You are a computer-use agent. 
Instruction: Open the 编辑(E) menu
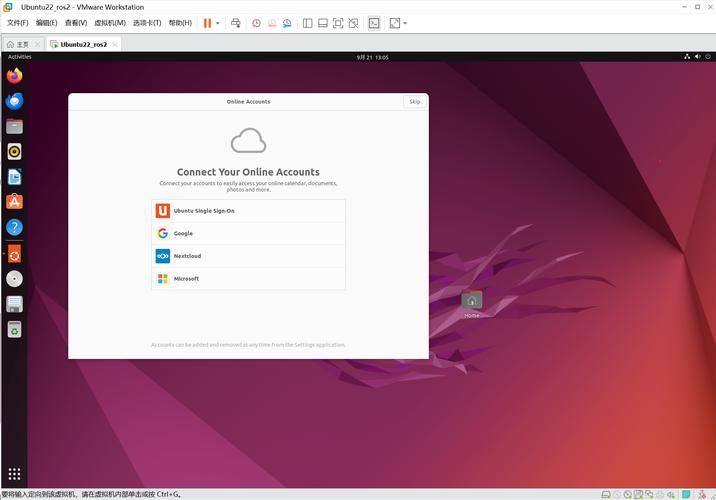pos(47,23)
